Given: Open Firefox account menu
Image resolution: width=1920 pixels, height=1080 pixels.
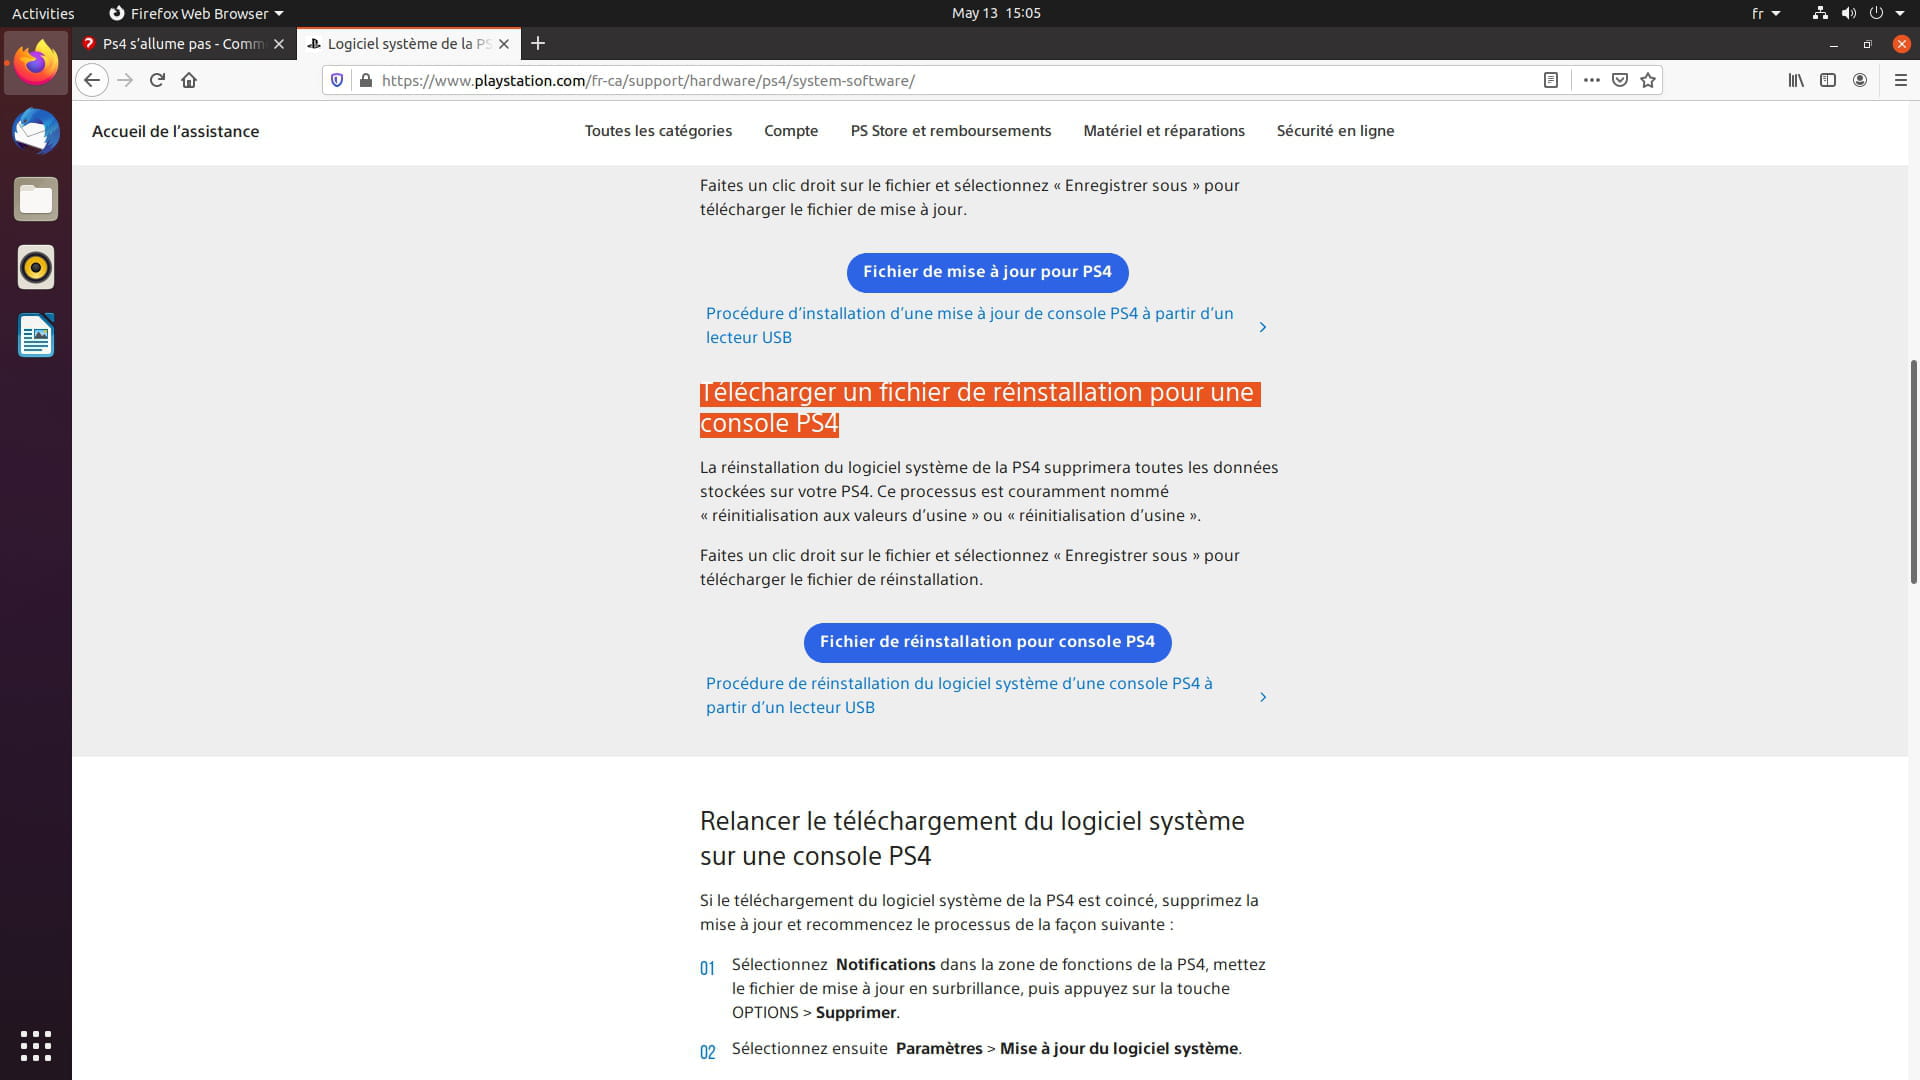Looking at the screenshot, I should [x=1860, y=80].
